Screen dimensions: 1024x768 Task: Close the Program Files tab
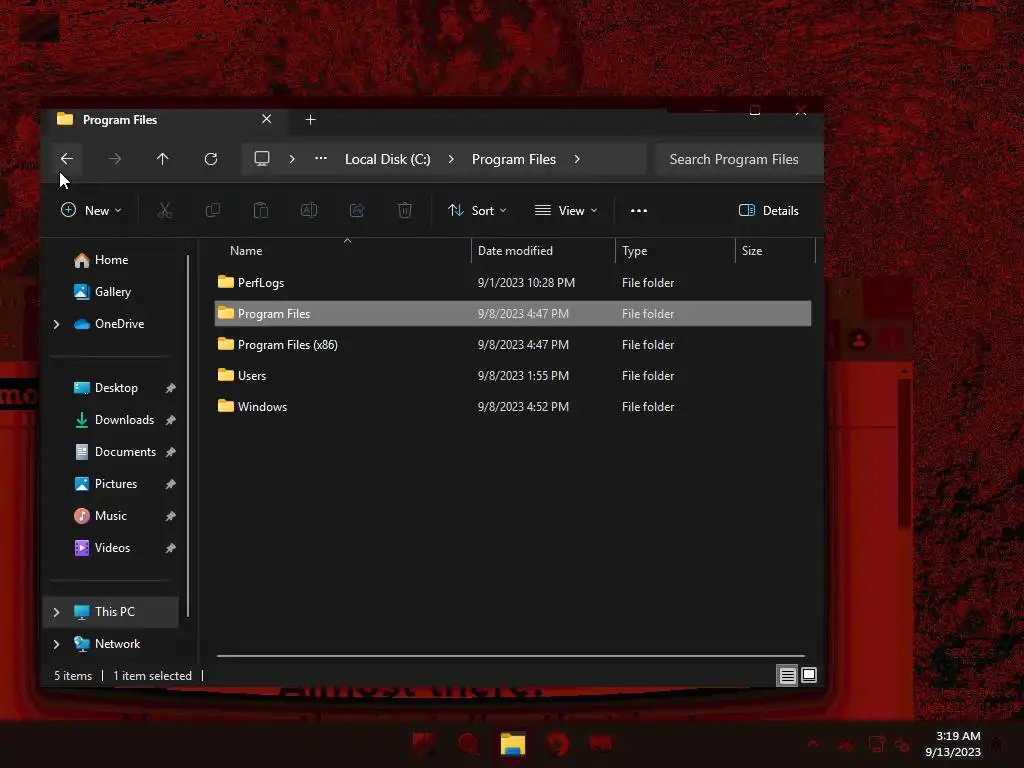(x=266, y=119)
